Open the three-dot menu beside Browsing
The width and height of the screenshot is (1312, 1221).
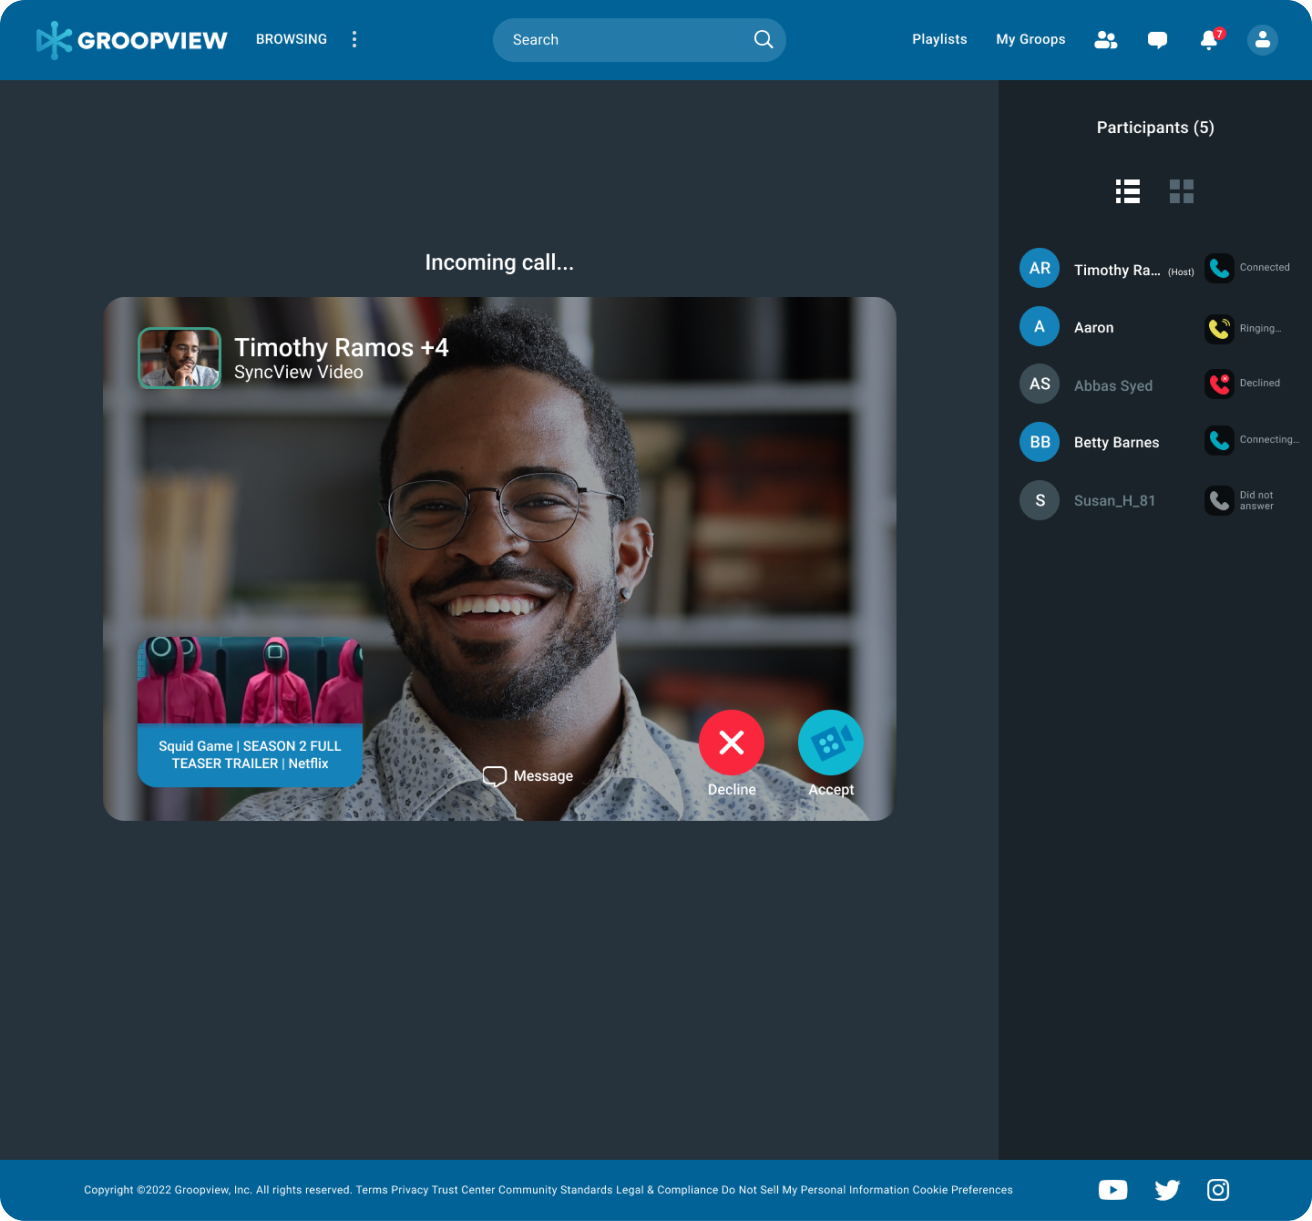coord(354,39)
